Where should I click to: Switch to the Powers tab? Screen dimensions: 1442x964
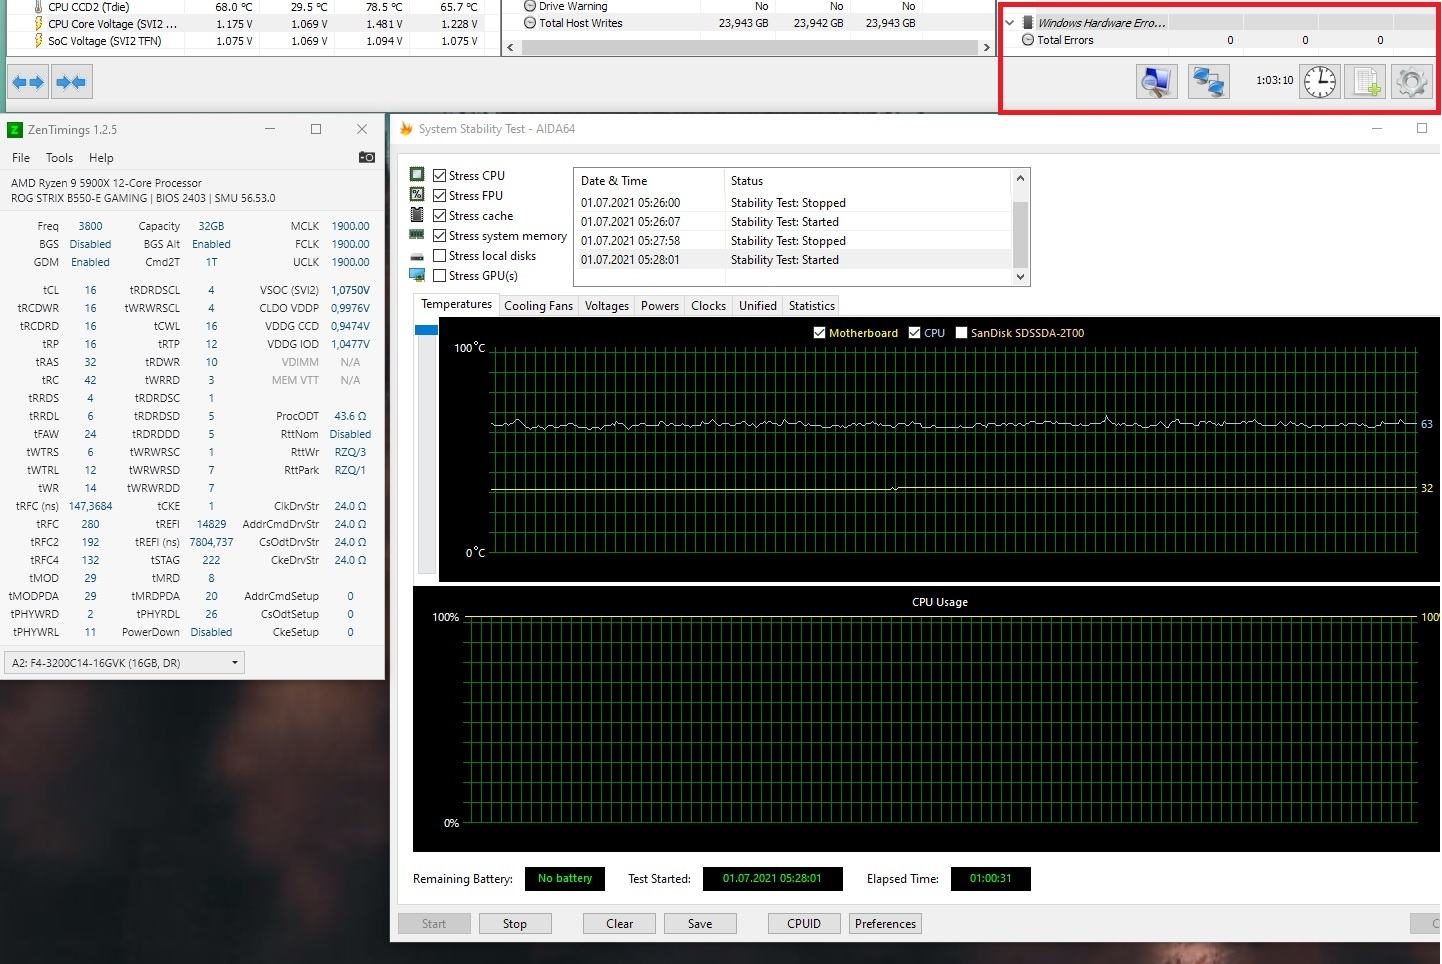tap(659, 306)
